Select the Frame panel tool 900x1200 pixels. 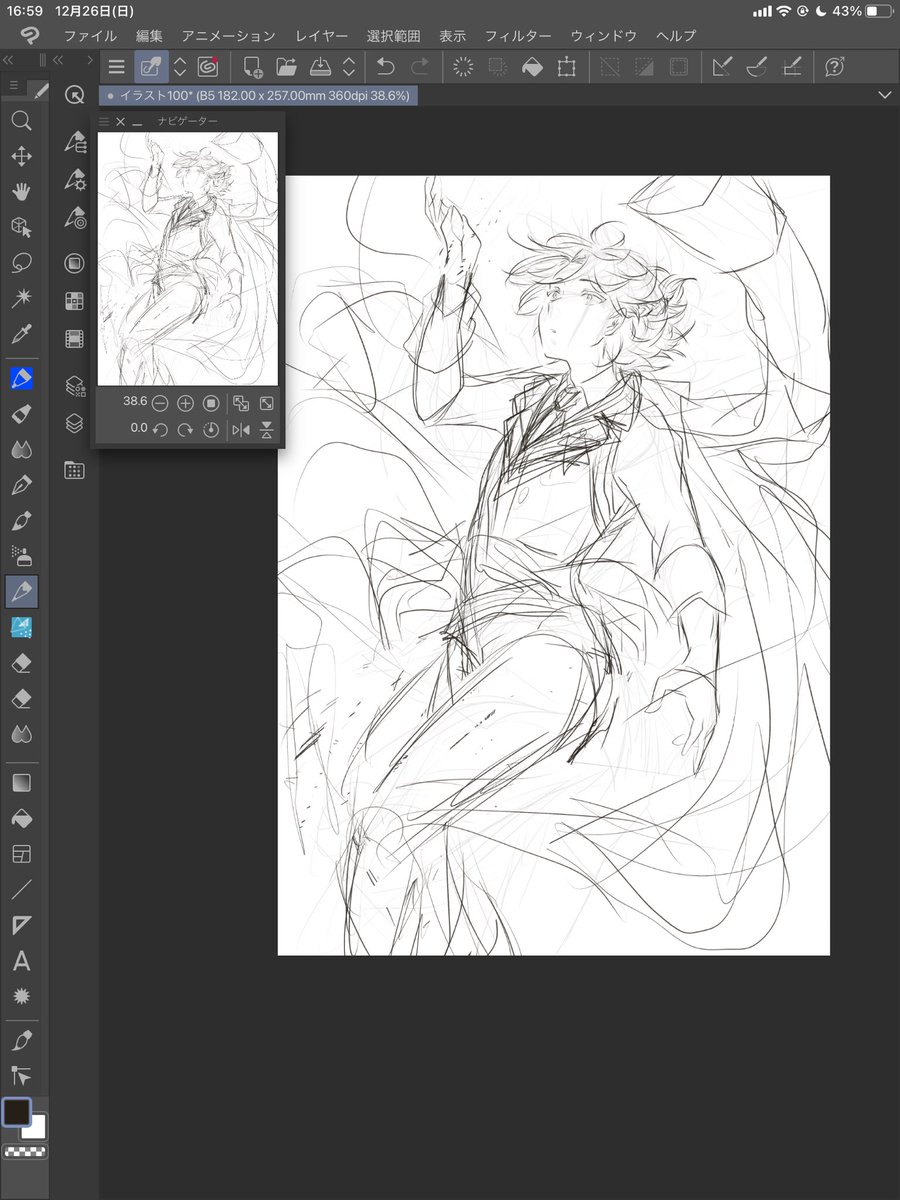21,854
